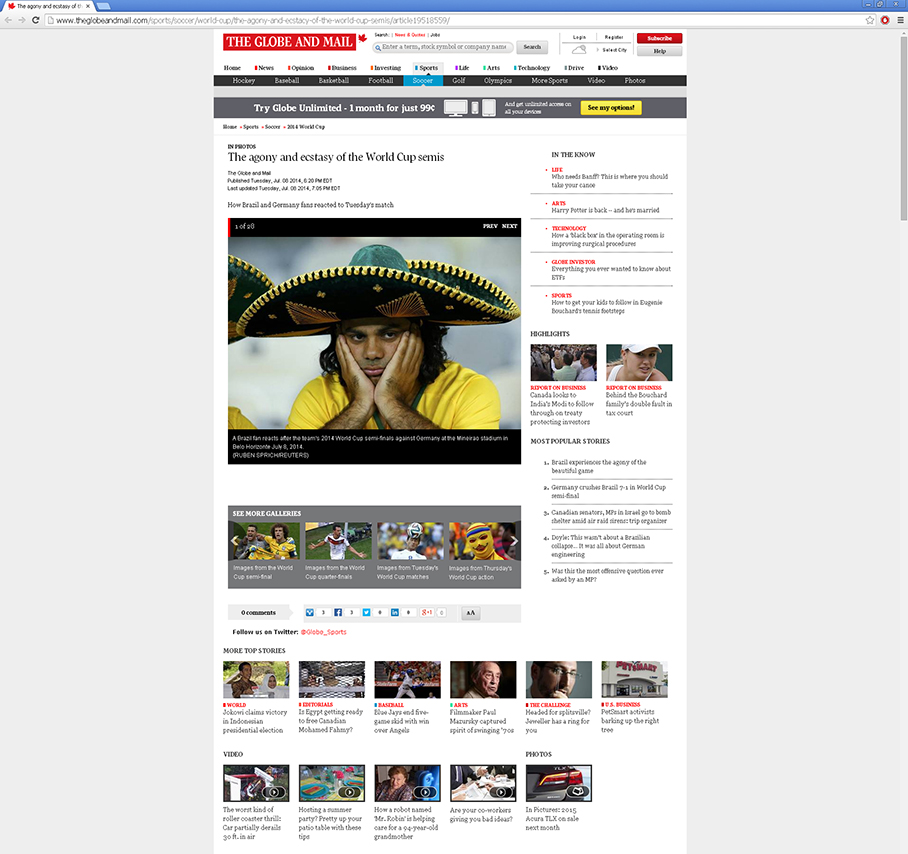Open 'Who needs Banff?' Life story
The width and height of the screenshot is (908, 854).
pos(609,181)
